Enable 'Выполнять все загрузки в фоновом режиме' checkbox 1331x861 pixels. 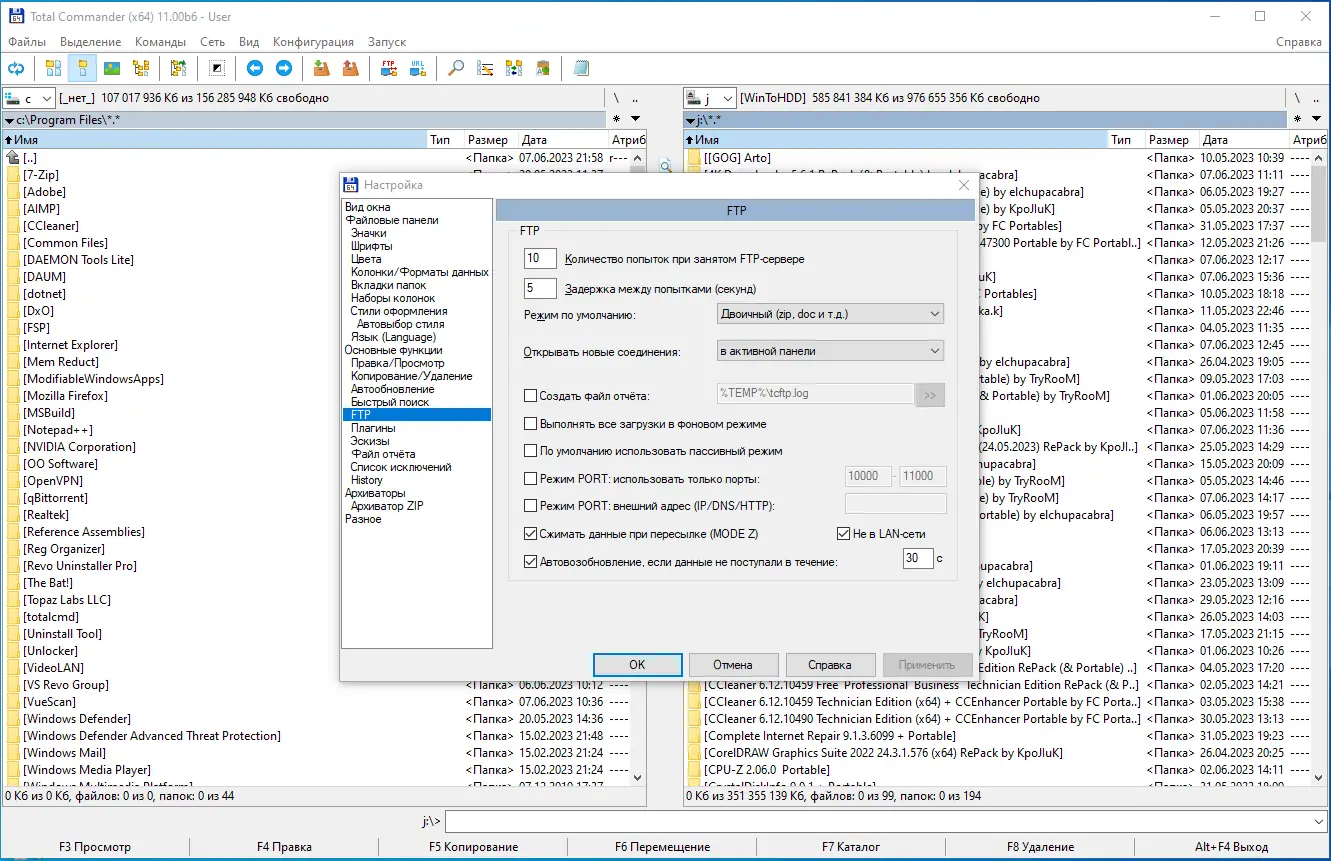pos(531,424)
